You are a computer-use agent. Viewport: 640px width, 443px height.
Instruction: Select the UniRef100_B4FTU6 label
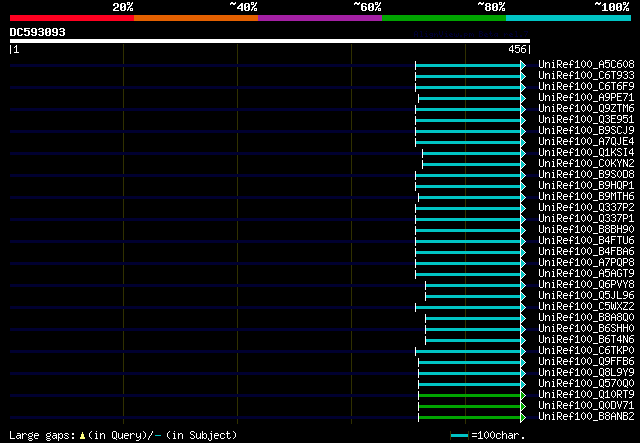(x=586, y=241)
